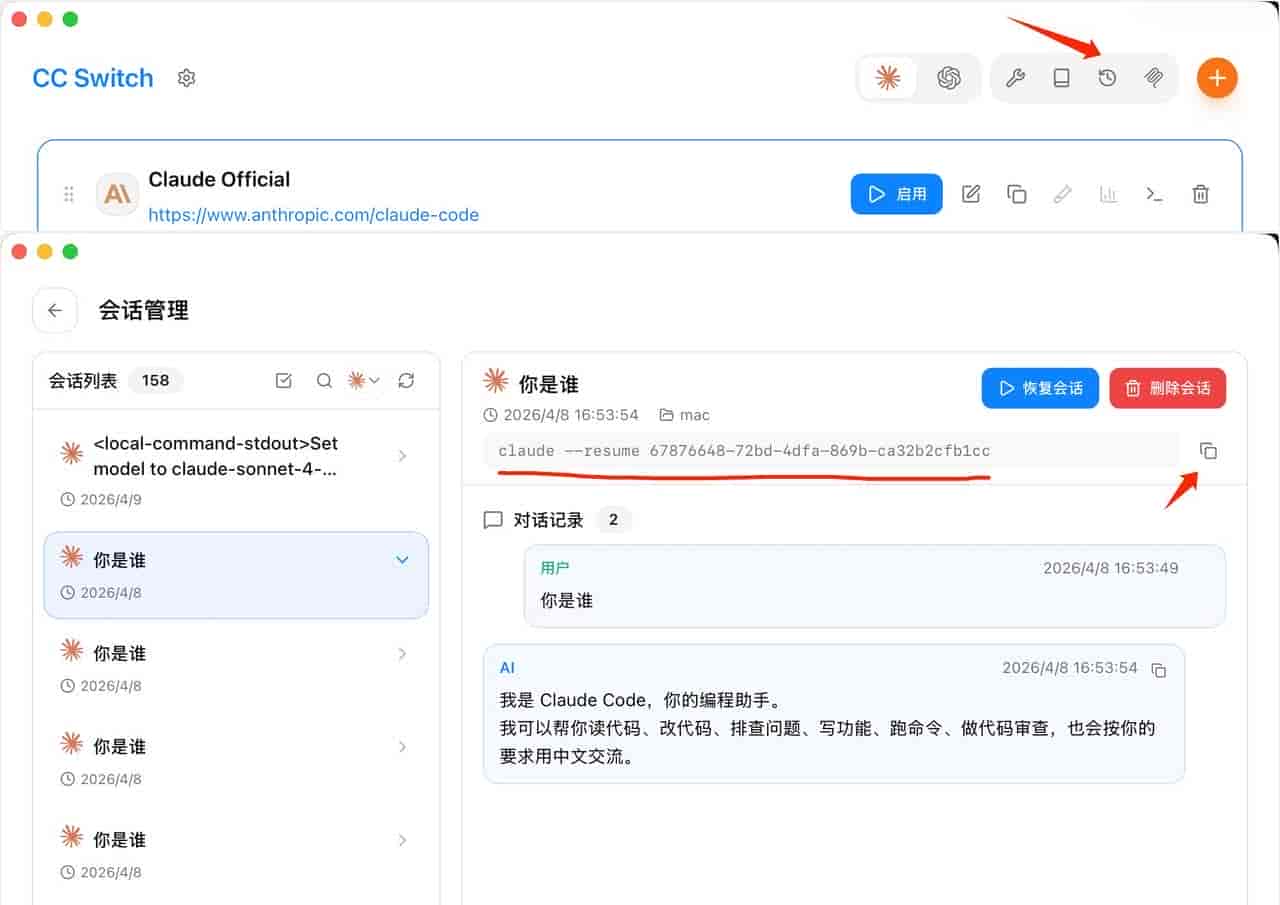Expand chevron of local-command-stdout session

click(402, 456)
